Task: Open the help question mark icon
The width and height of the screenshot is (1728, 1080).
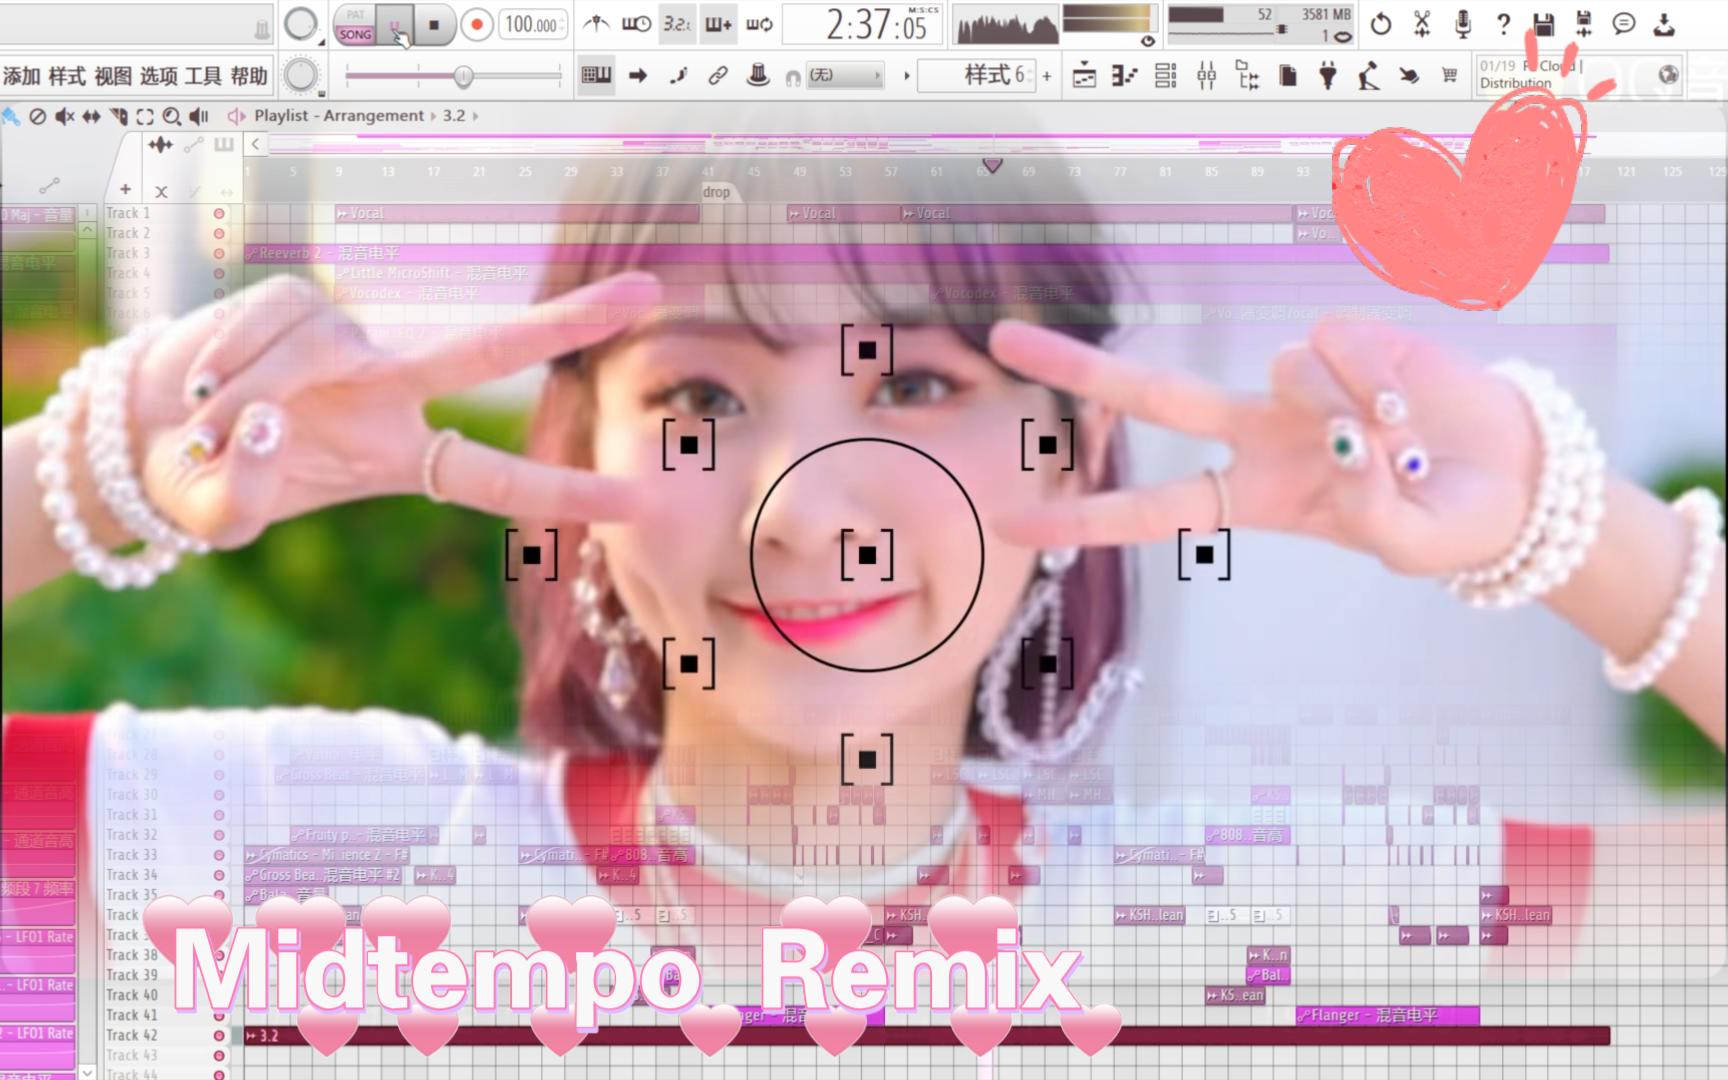Action: click(x=1503, y=24)
